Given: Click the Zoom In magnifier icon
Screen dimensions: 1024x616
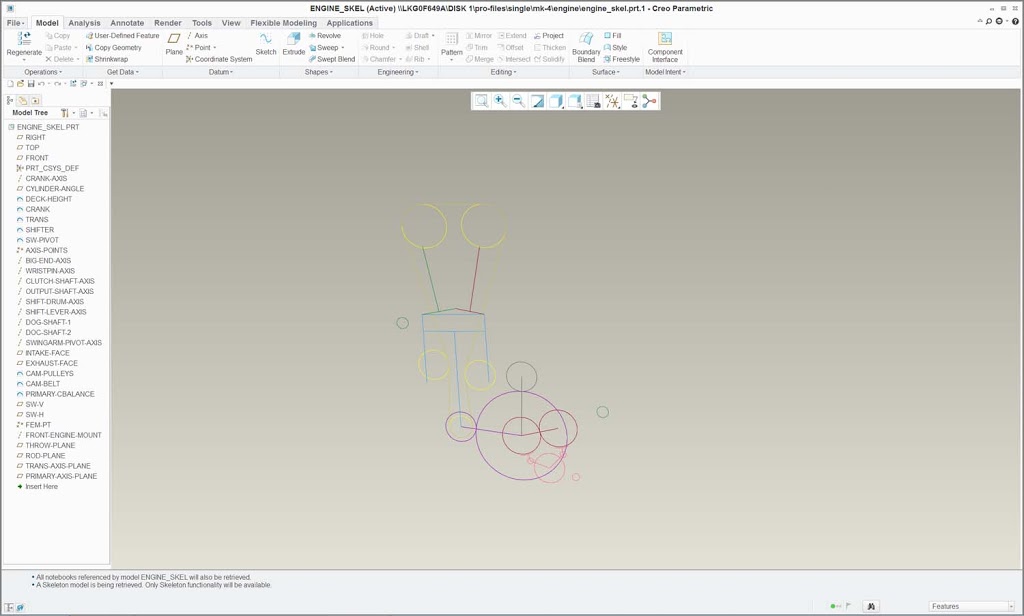Looking at the screenshot, I should click(500, 101).
